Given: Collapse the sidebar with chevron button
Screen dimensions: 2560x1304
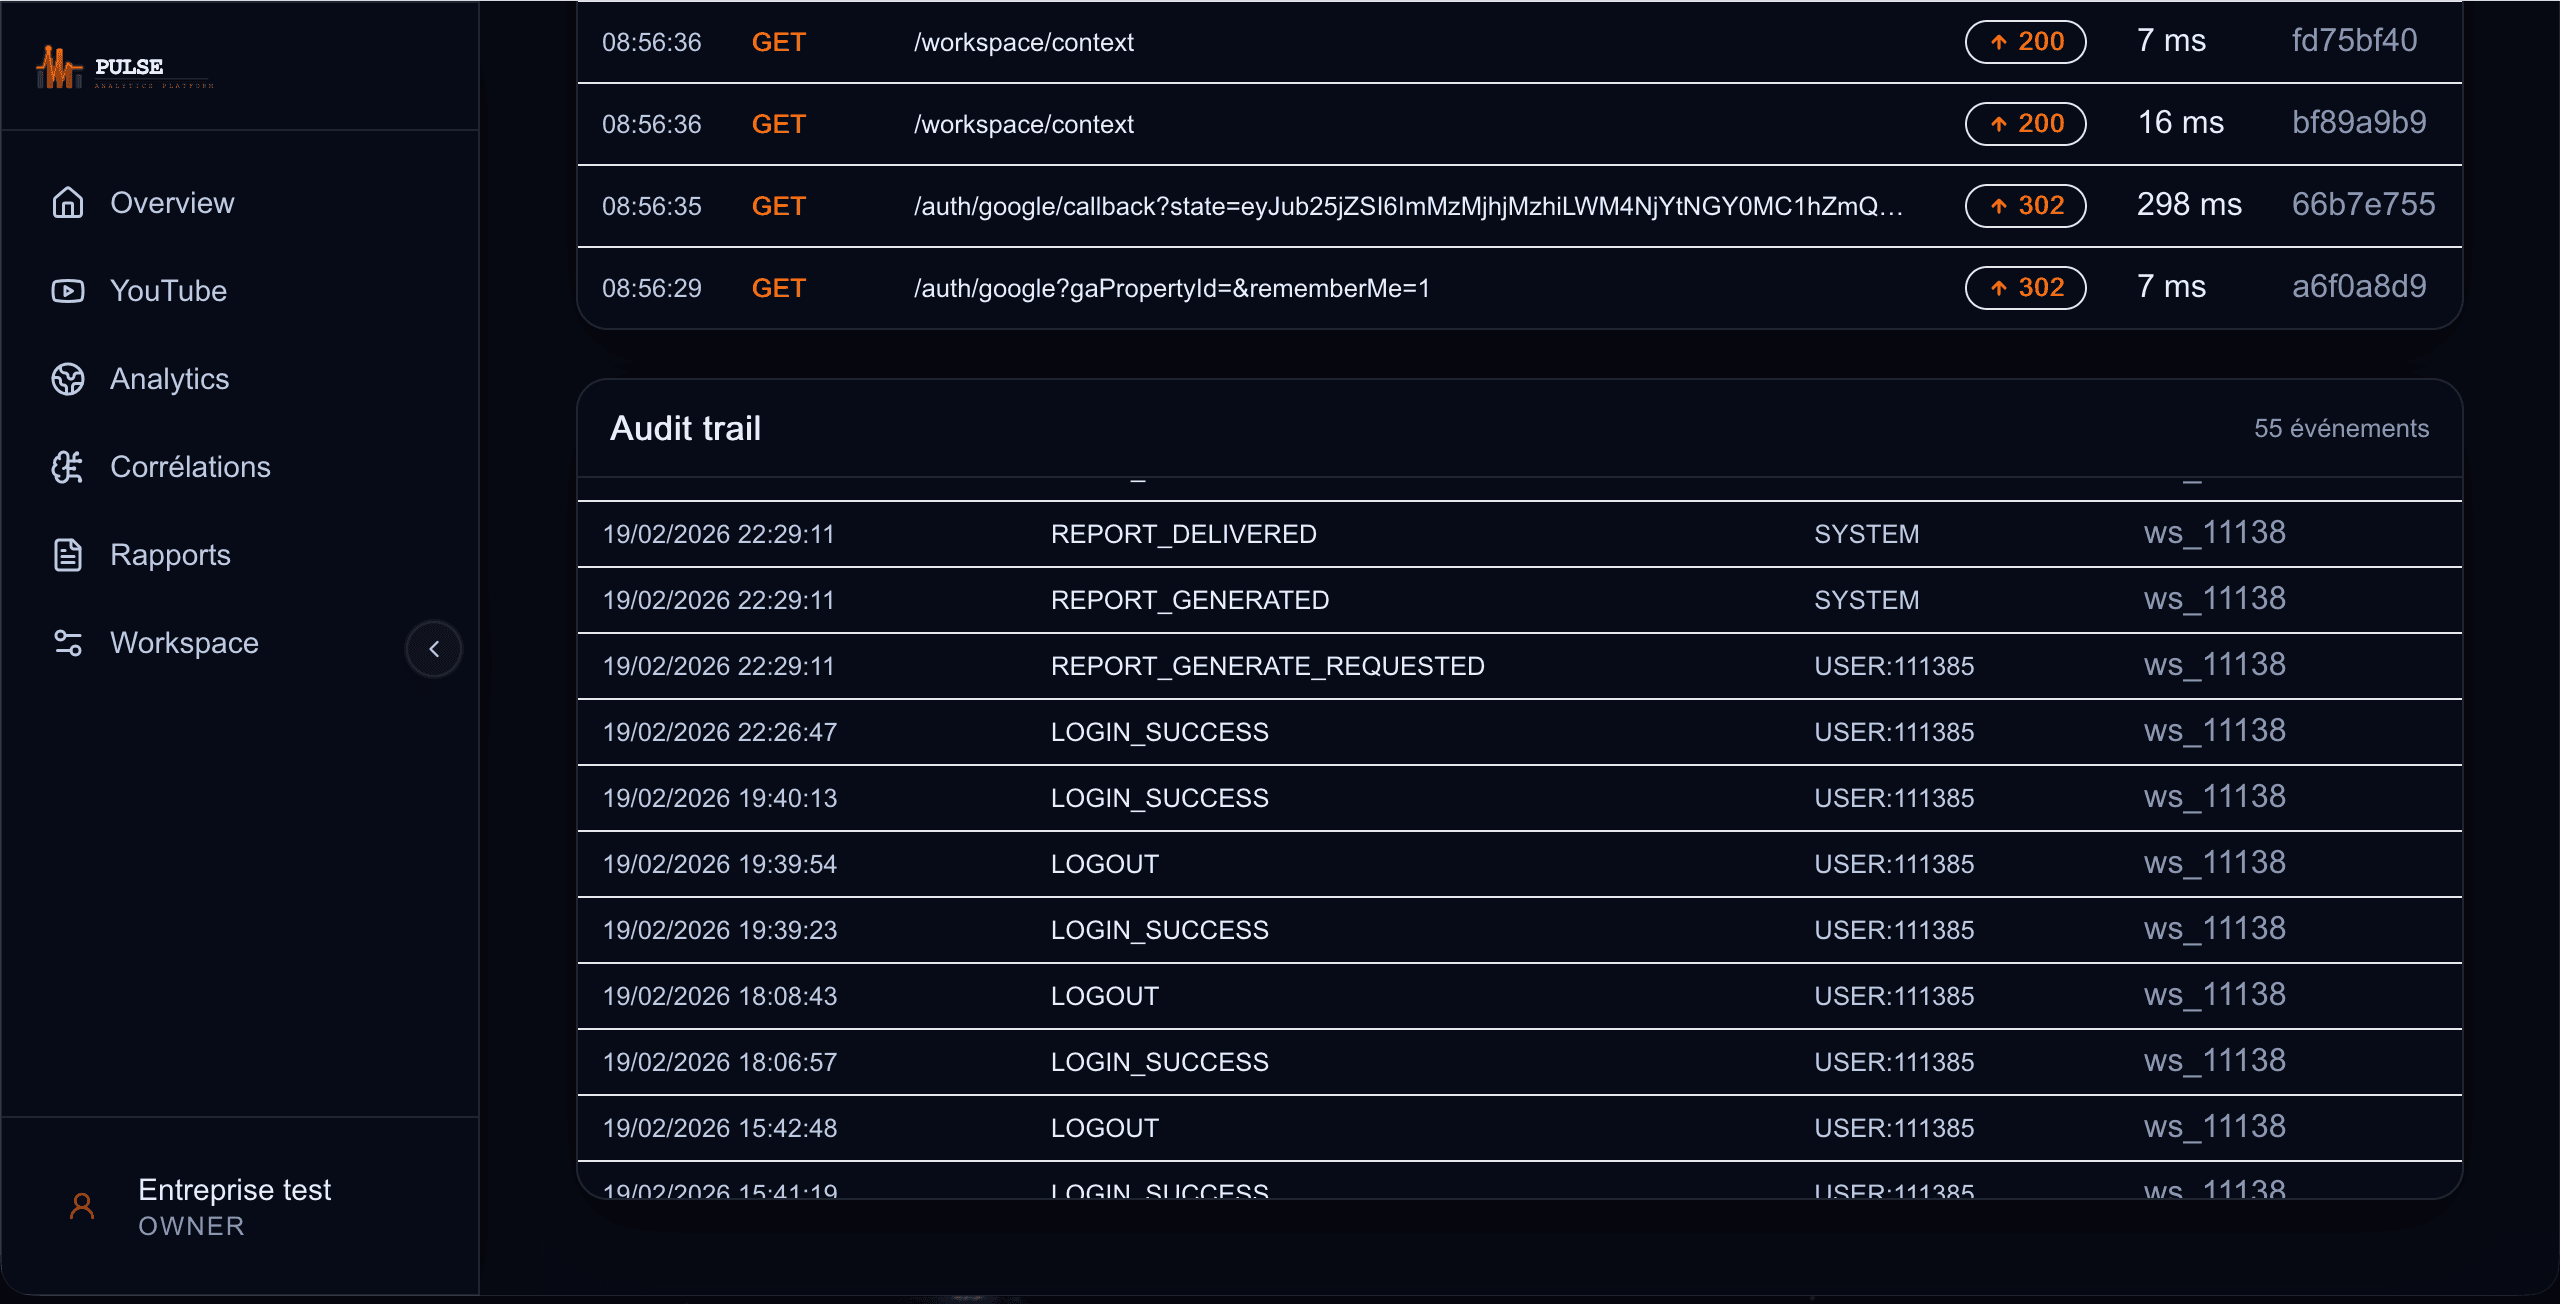Looking at the screenshot, I should (434, 649).
